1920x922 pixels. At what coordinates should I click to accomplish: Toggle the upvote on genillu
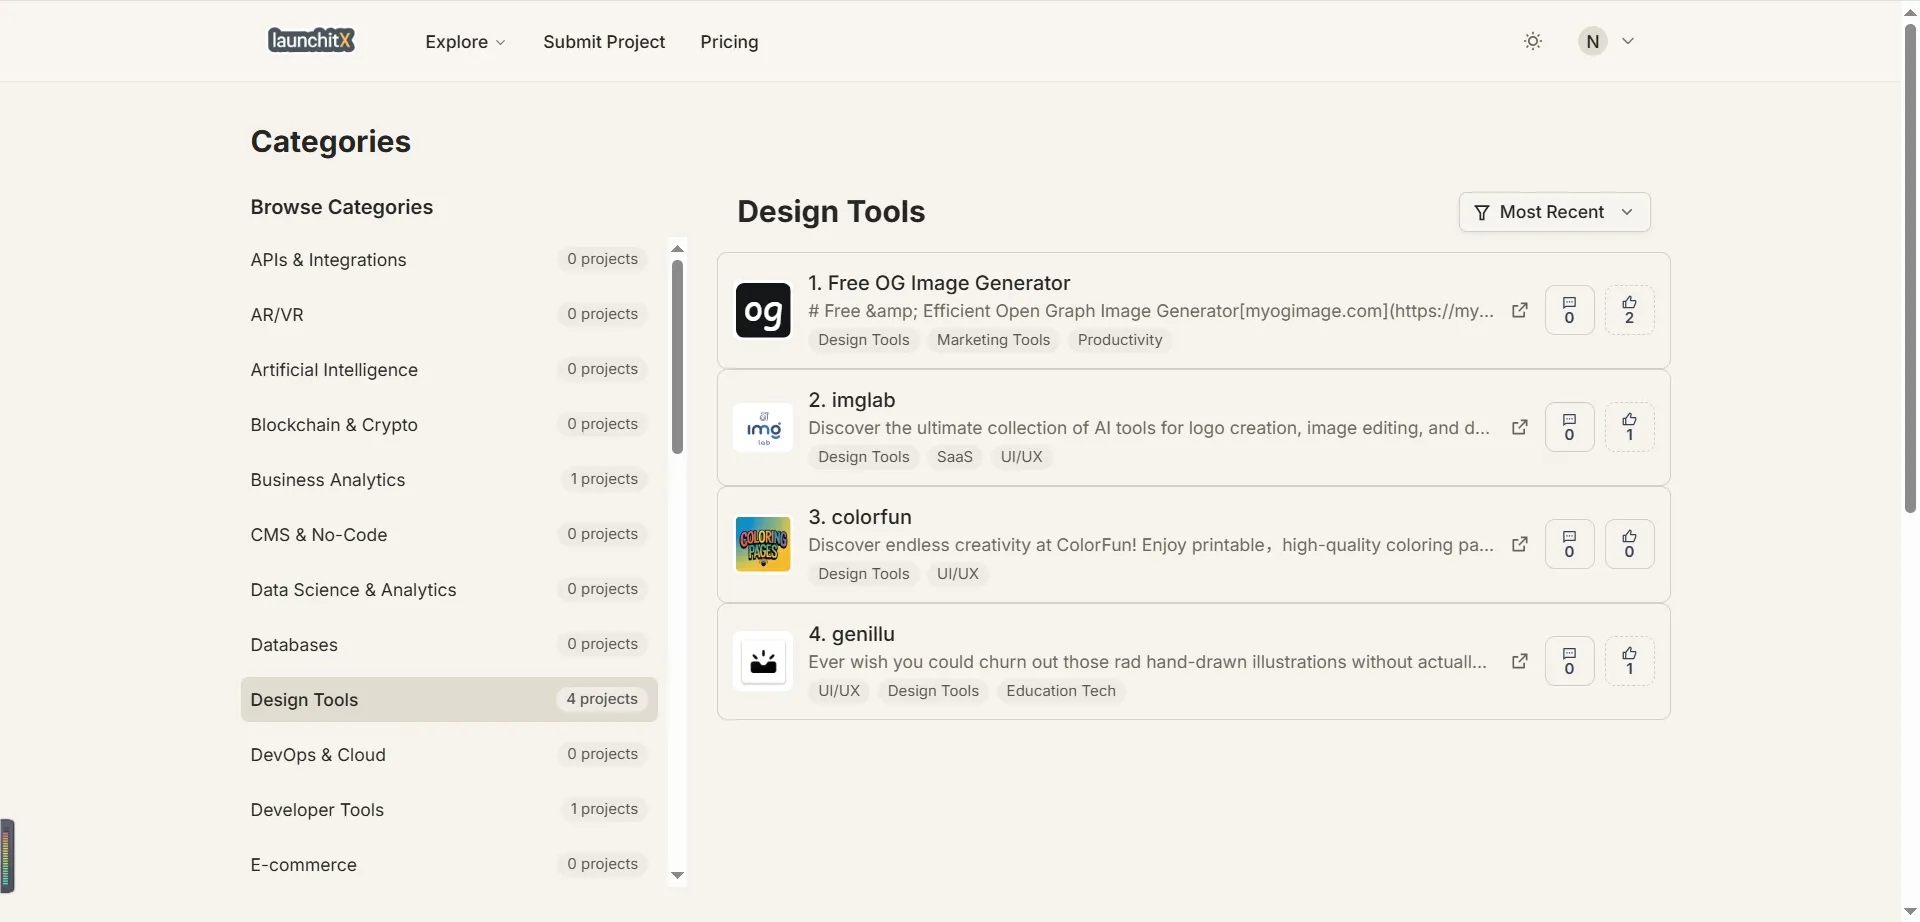coord(1629,661)
